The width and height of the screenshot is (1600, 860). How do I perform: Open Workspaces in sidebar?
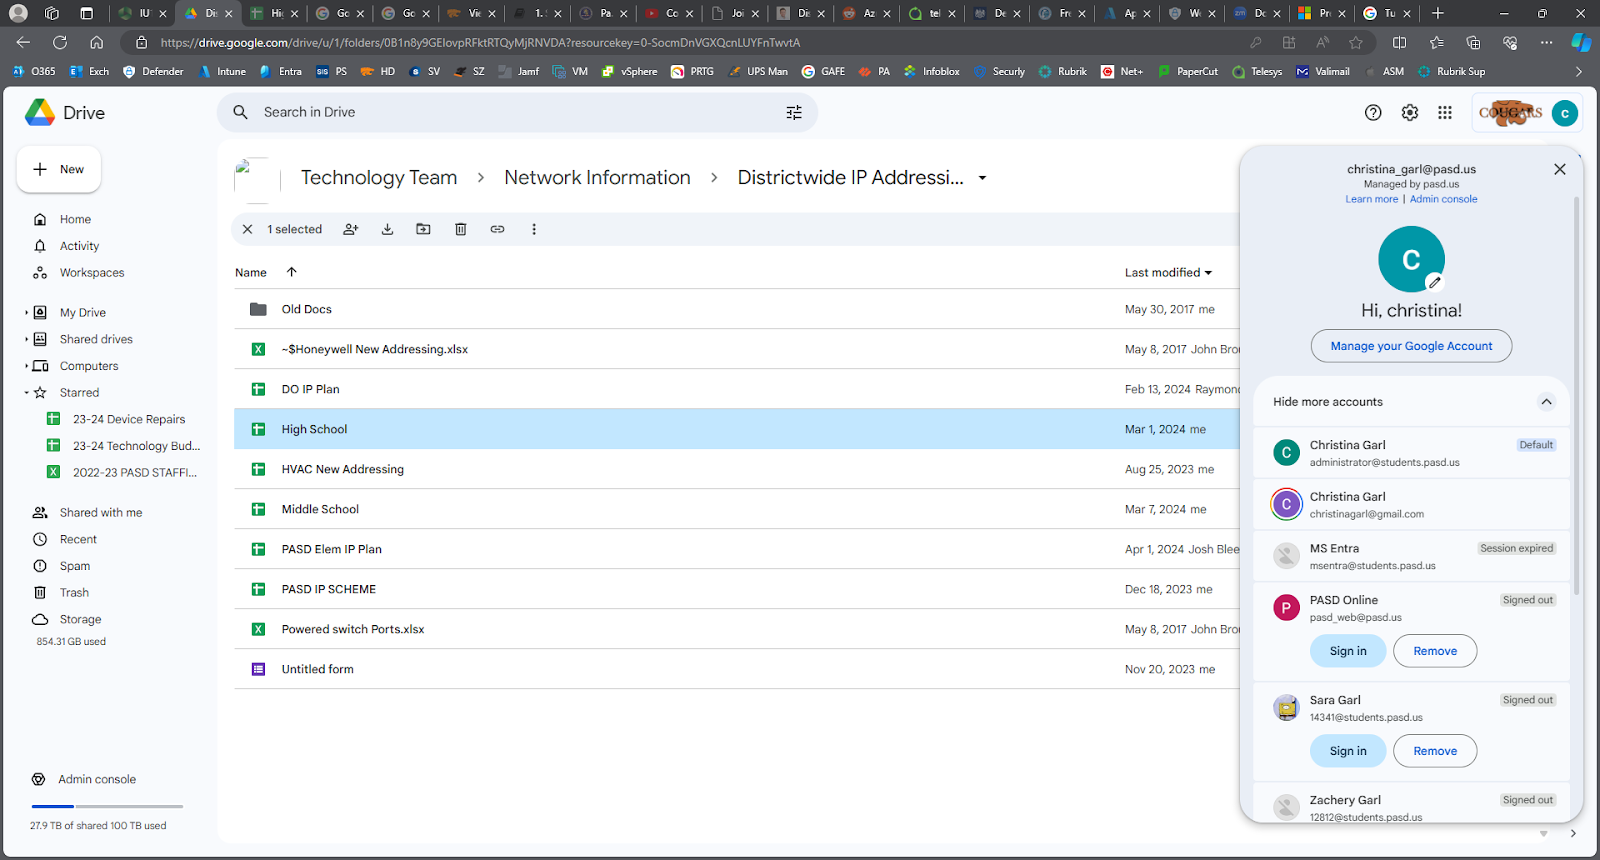92,273
